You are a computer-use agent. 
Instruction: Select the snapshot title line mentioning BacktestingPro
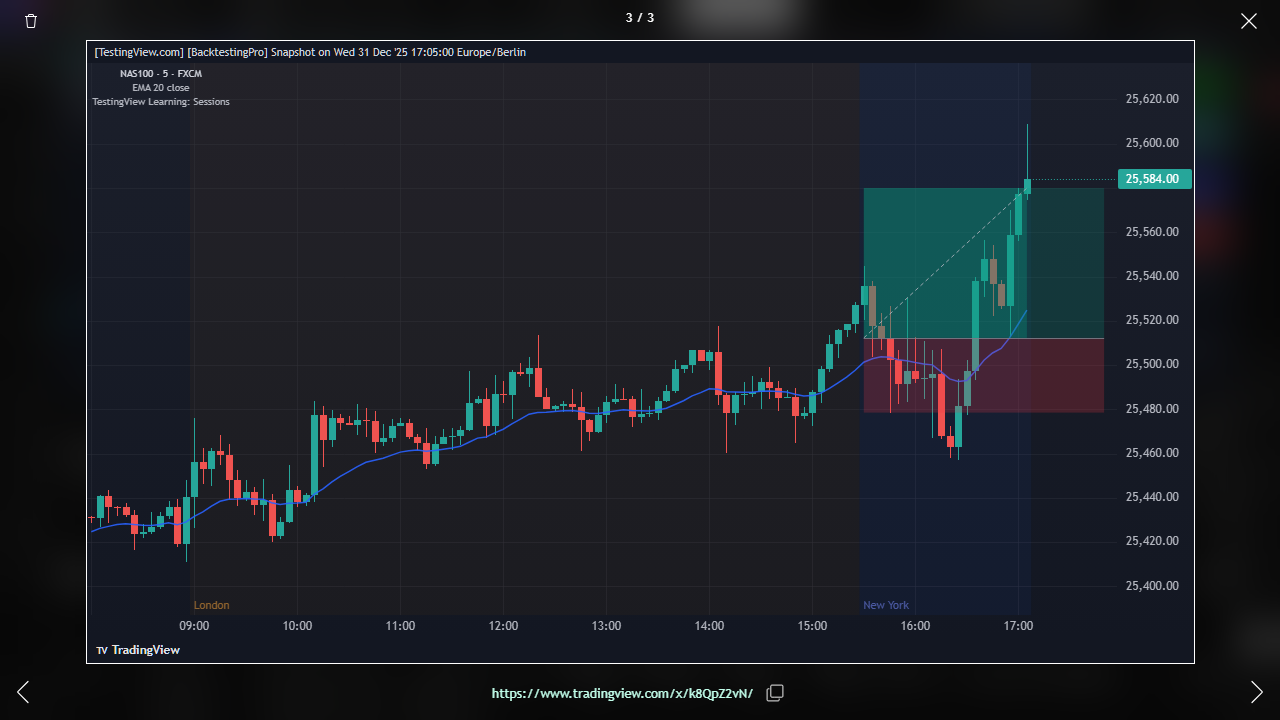[x=310, y=52]
